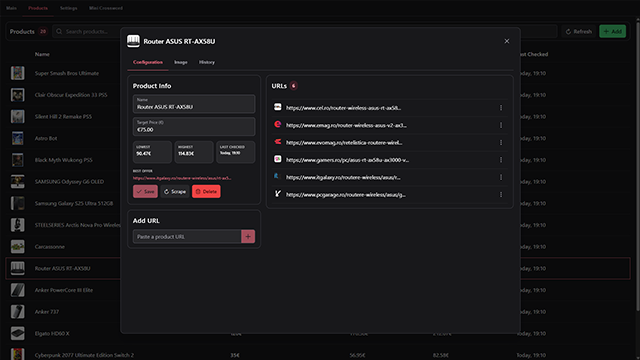Image resolution: width=640 pixels, height=360 pixels.
Task: Click the emag.ro site favicon
Action: pyautogui.click(x=278, y=124)
